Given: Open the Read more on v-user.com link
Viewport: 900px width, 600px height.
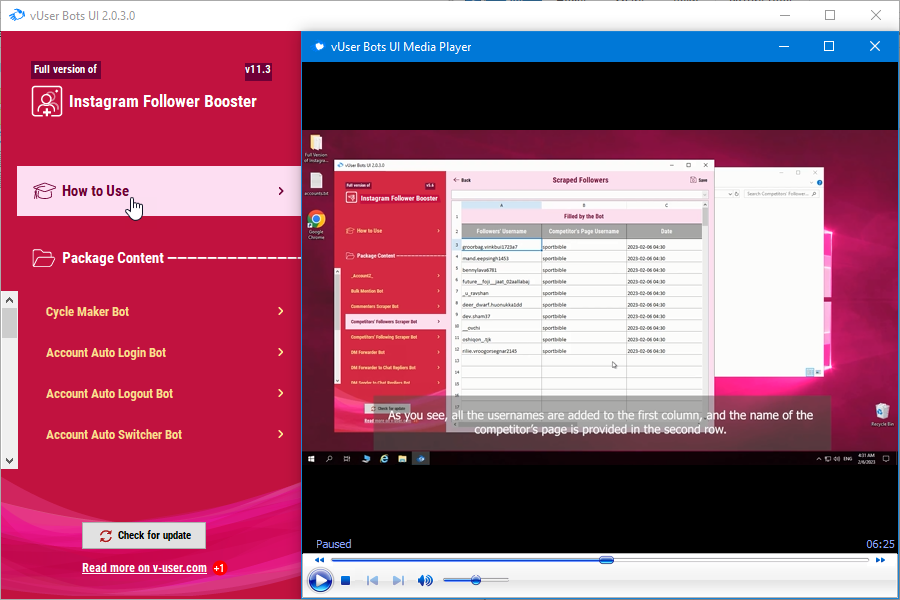Looking at the screenshot, I should (144, 568).
